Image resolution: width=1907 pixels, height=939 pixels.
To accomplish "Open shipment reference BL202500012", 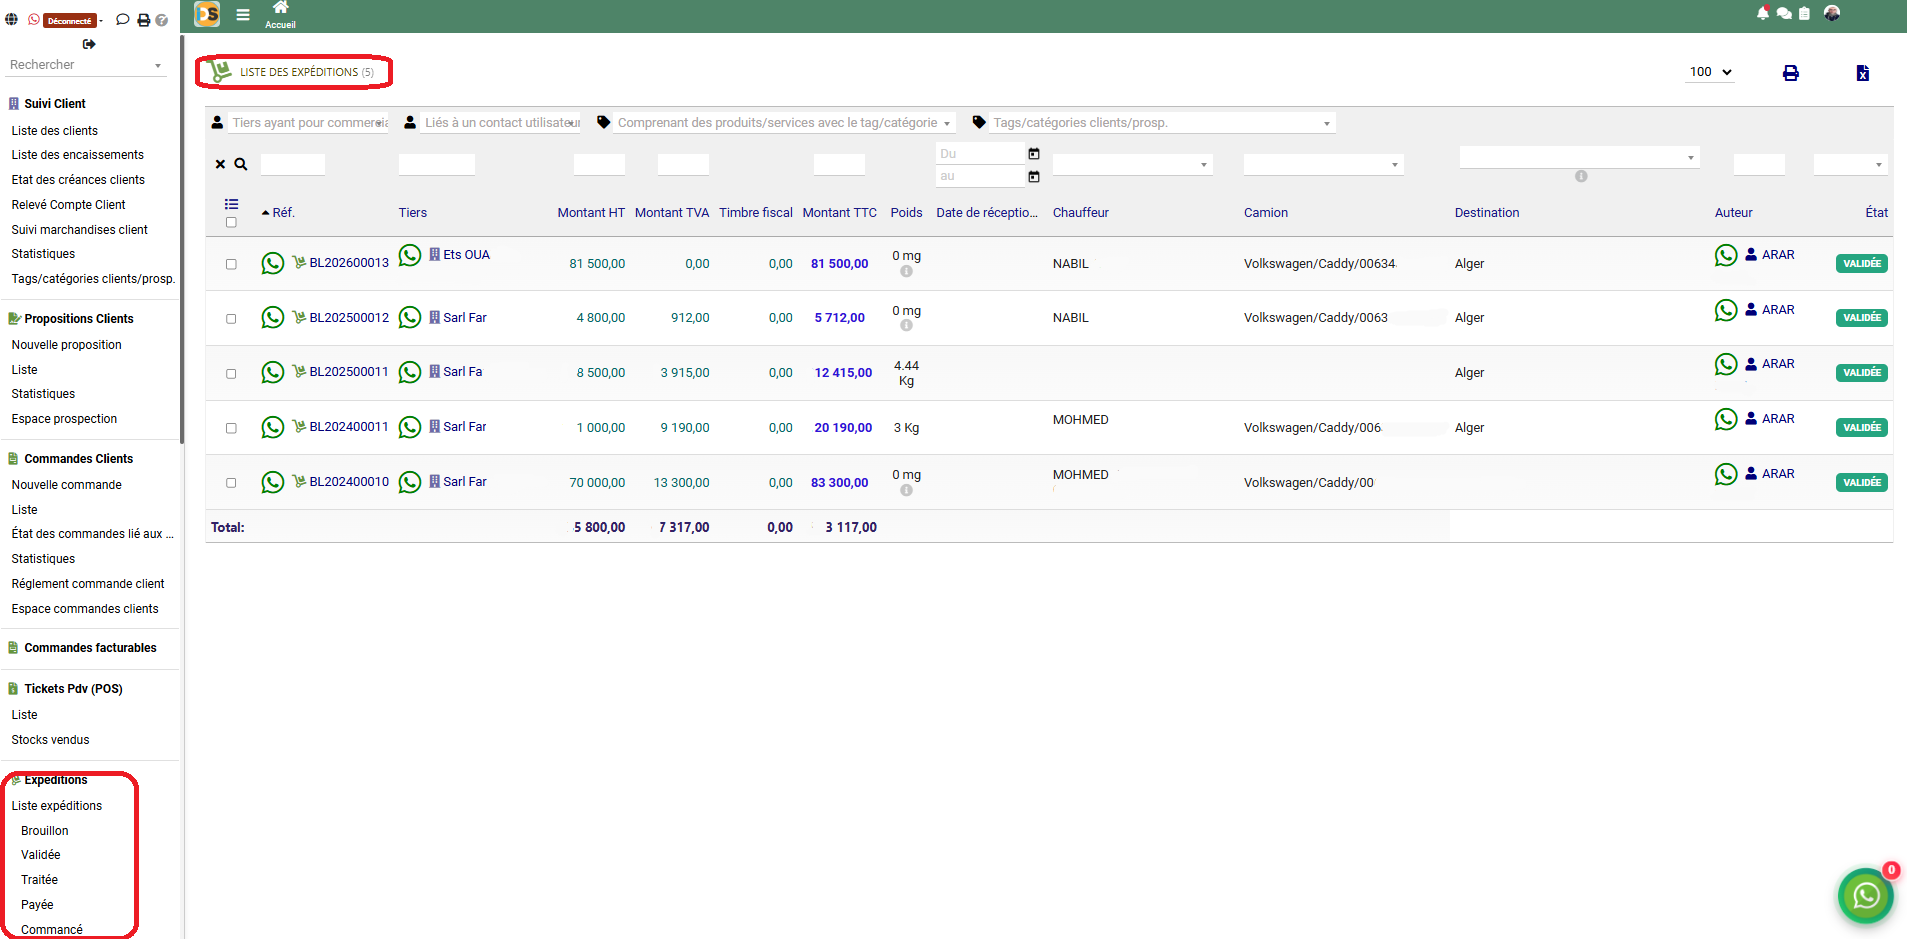I will tap(349, 318).
